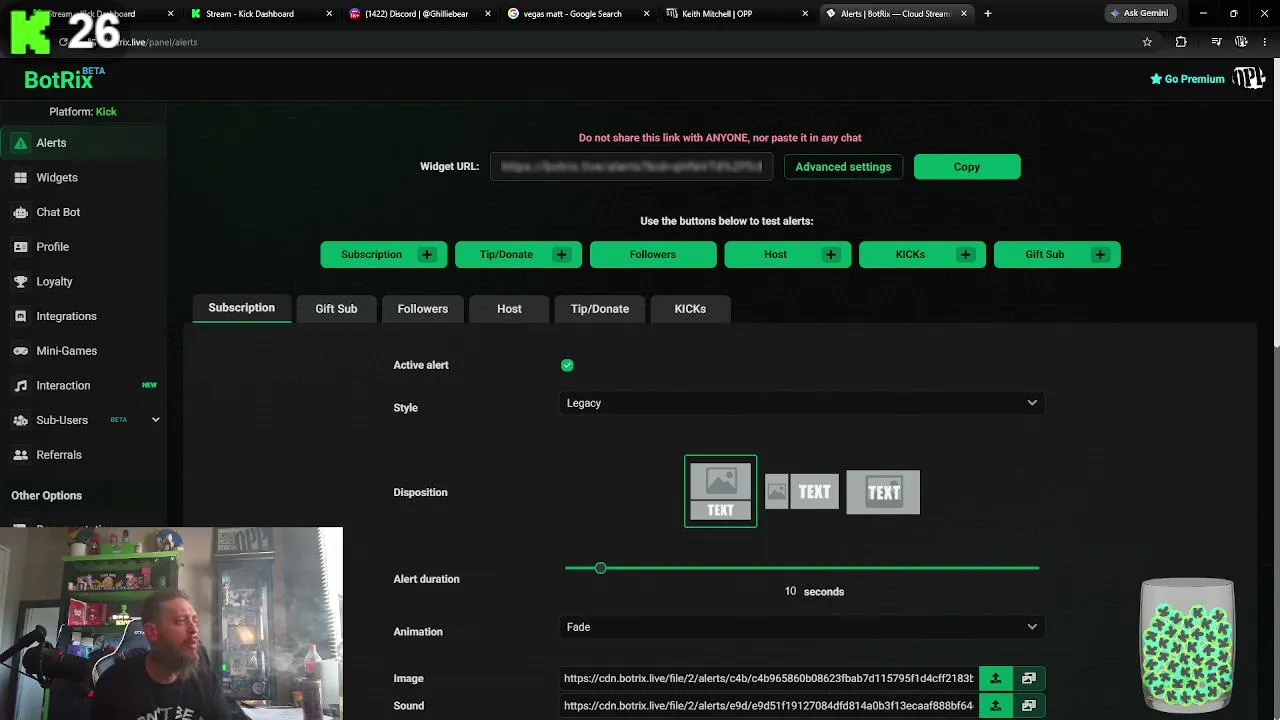Viewport: 1280px width, 720px height.
Task: Click the Widgets grid icon in the sidebar
Action: 20,178
